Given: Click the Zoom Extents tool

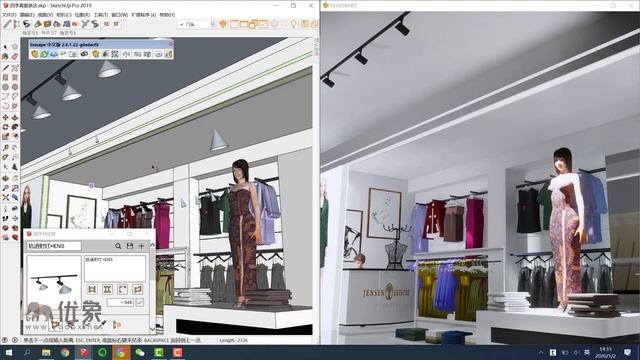Looking at the screenshot, I should point(5,197).
